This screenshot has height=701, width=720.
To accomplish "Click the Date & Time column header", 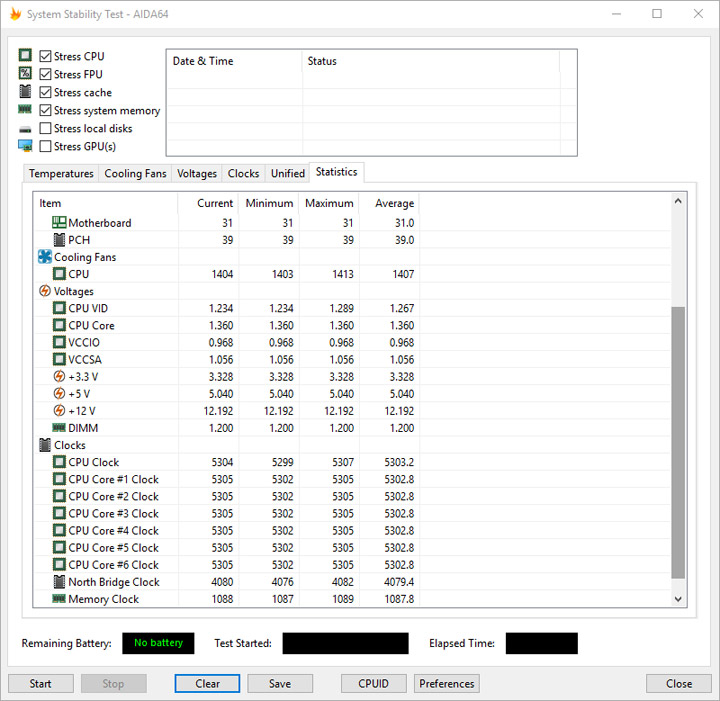I will (234, 61).
